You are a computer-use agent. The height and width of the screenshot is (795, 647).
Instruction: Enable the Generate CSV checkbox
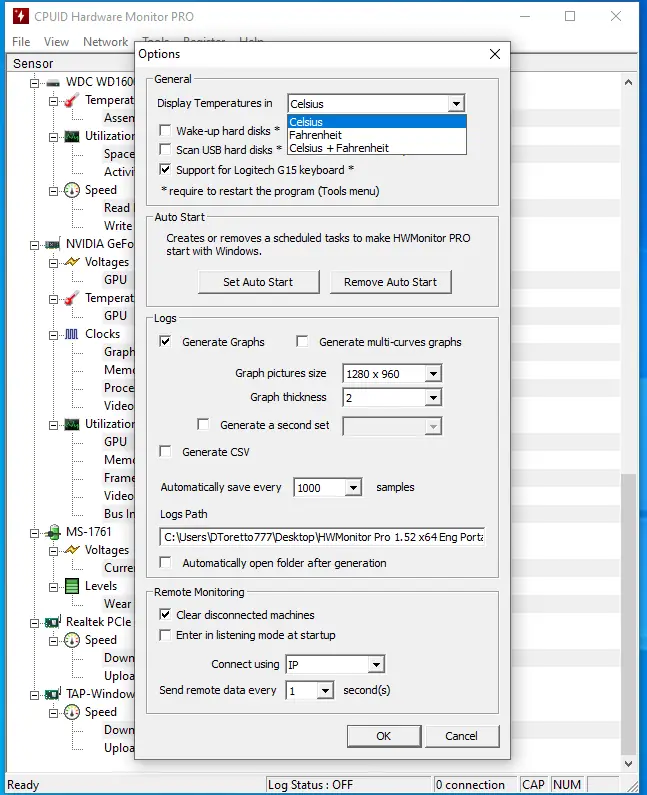click(x=165, y=451)
